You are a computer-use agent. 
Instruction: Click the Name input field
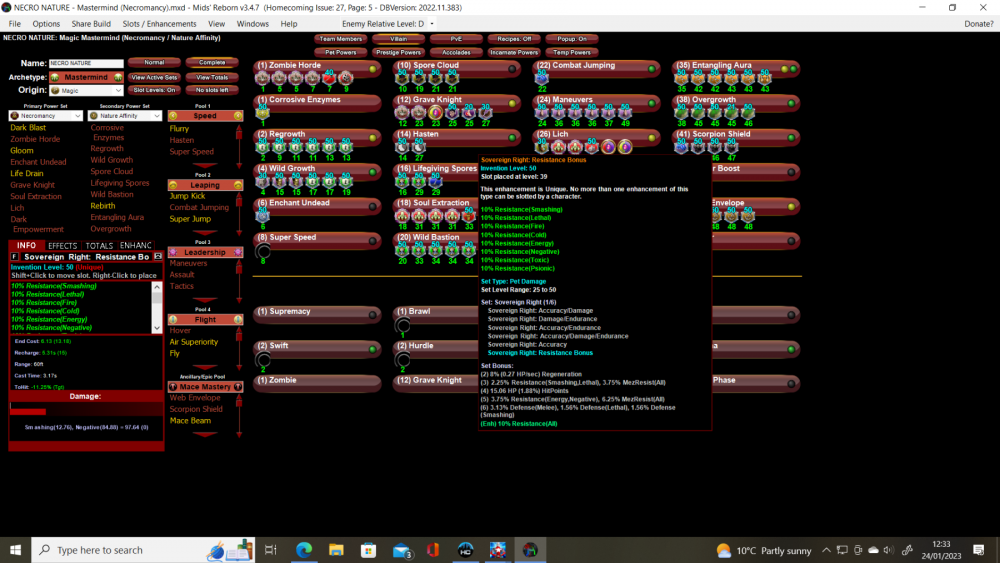86,63
